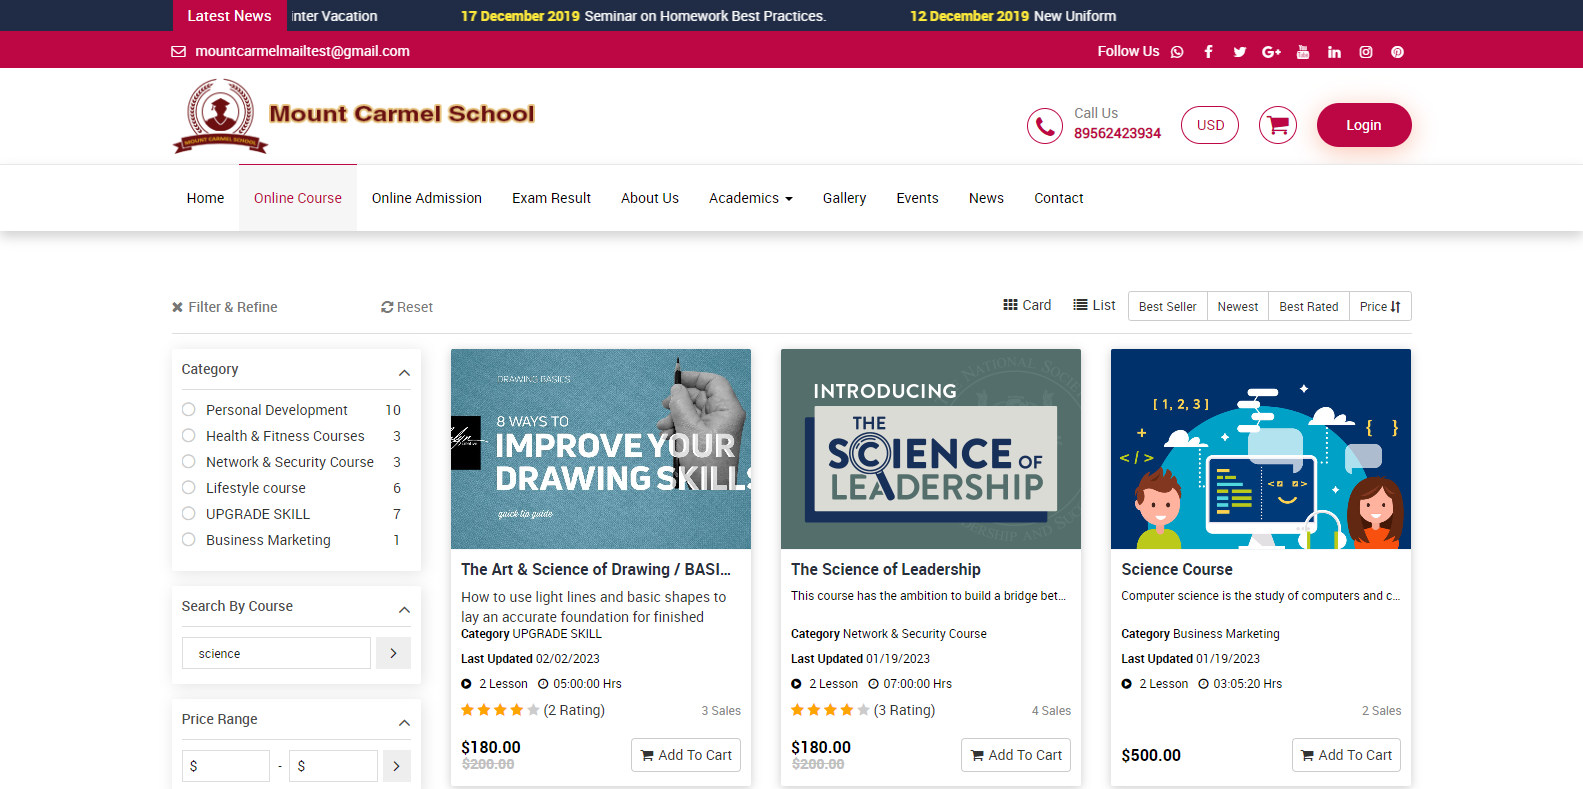Image resolution: width=1583 pixels, height=789 pixels.
Task: Open the shopping cart icon in header
Action: point(1277,125)
